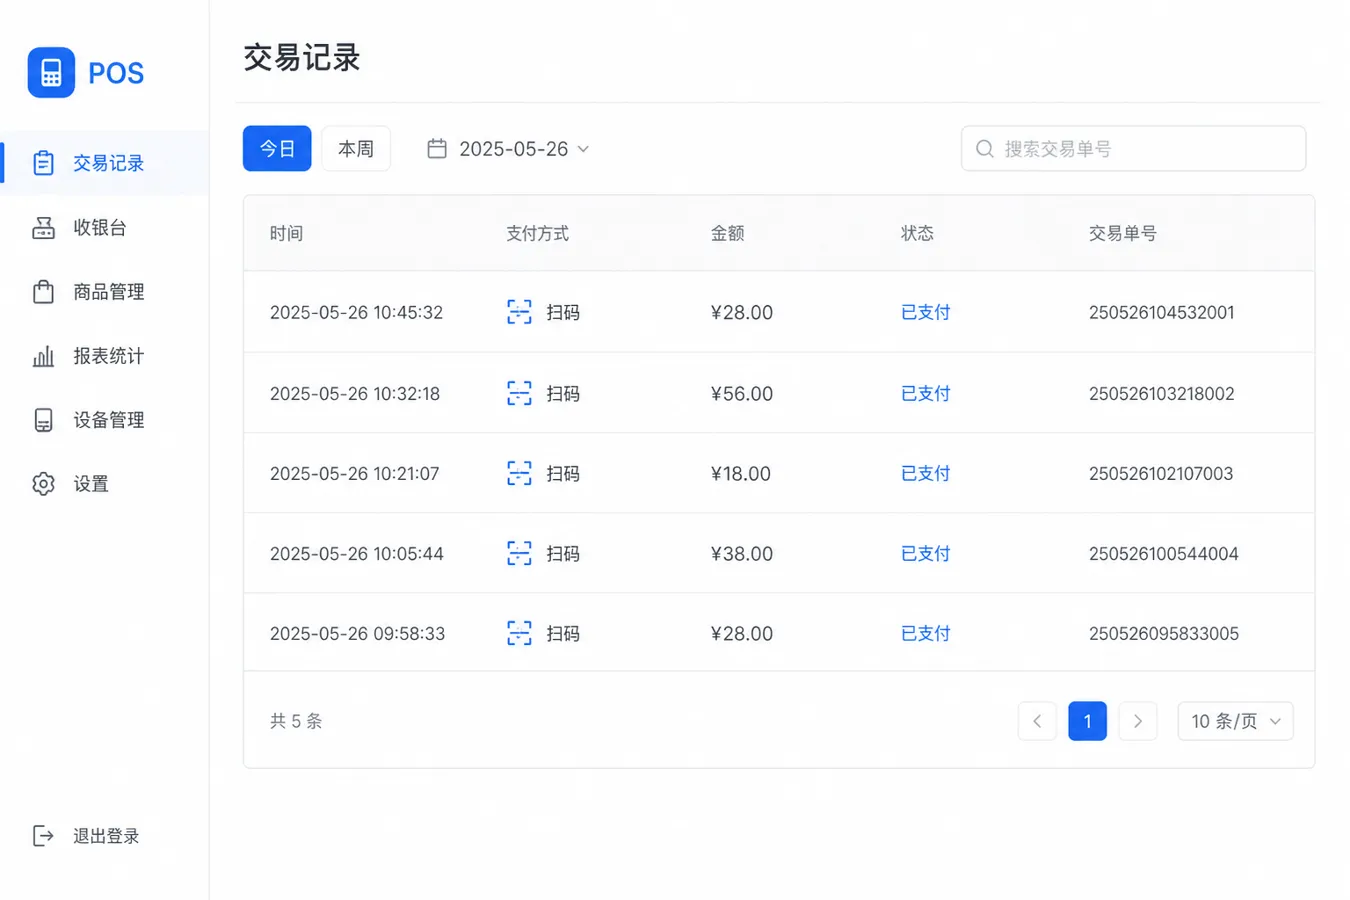This screenshot has height=900, width=1350.
Task: Click the ¥18.00 amount cell
Action: click(x=740, y=473)
